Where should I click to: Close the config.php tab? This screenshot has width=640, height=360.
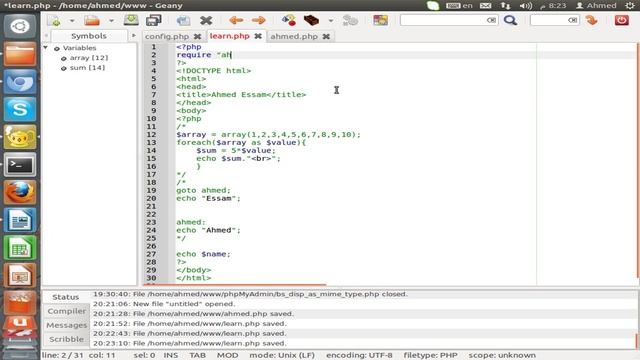[x=198, y=36]
